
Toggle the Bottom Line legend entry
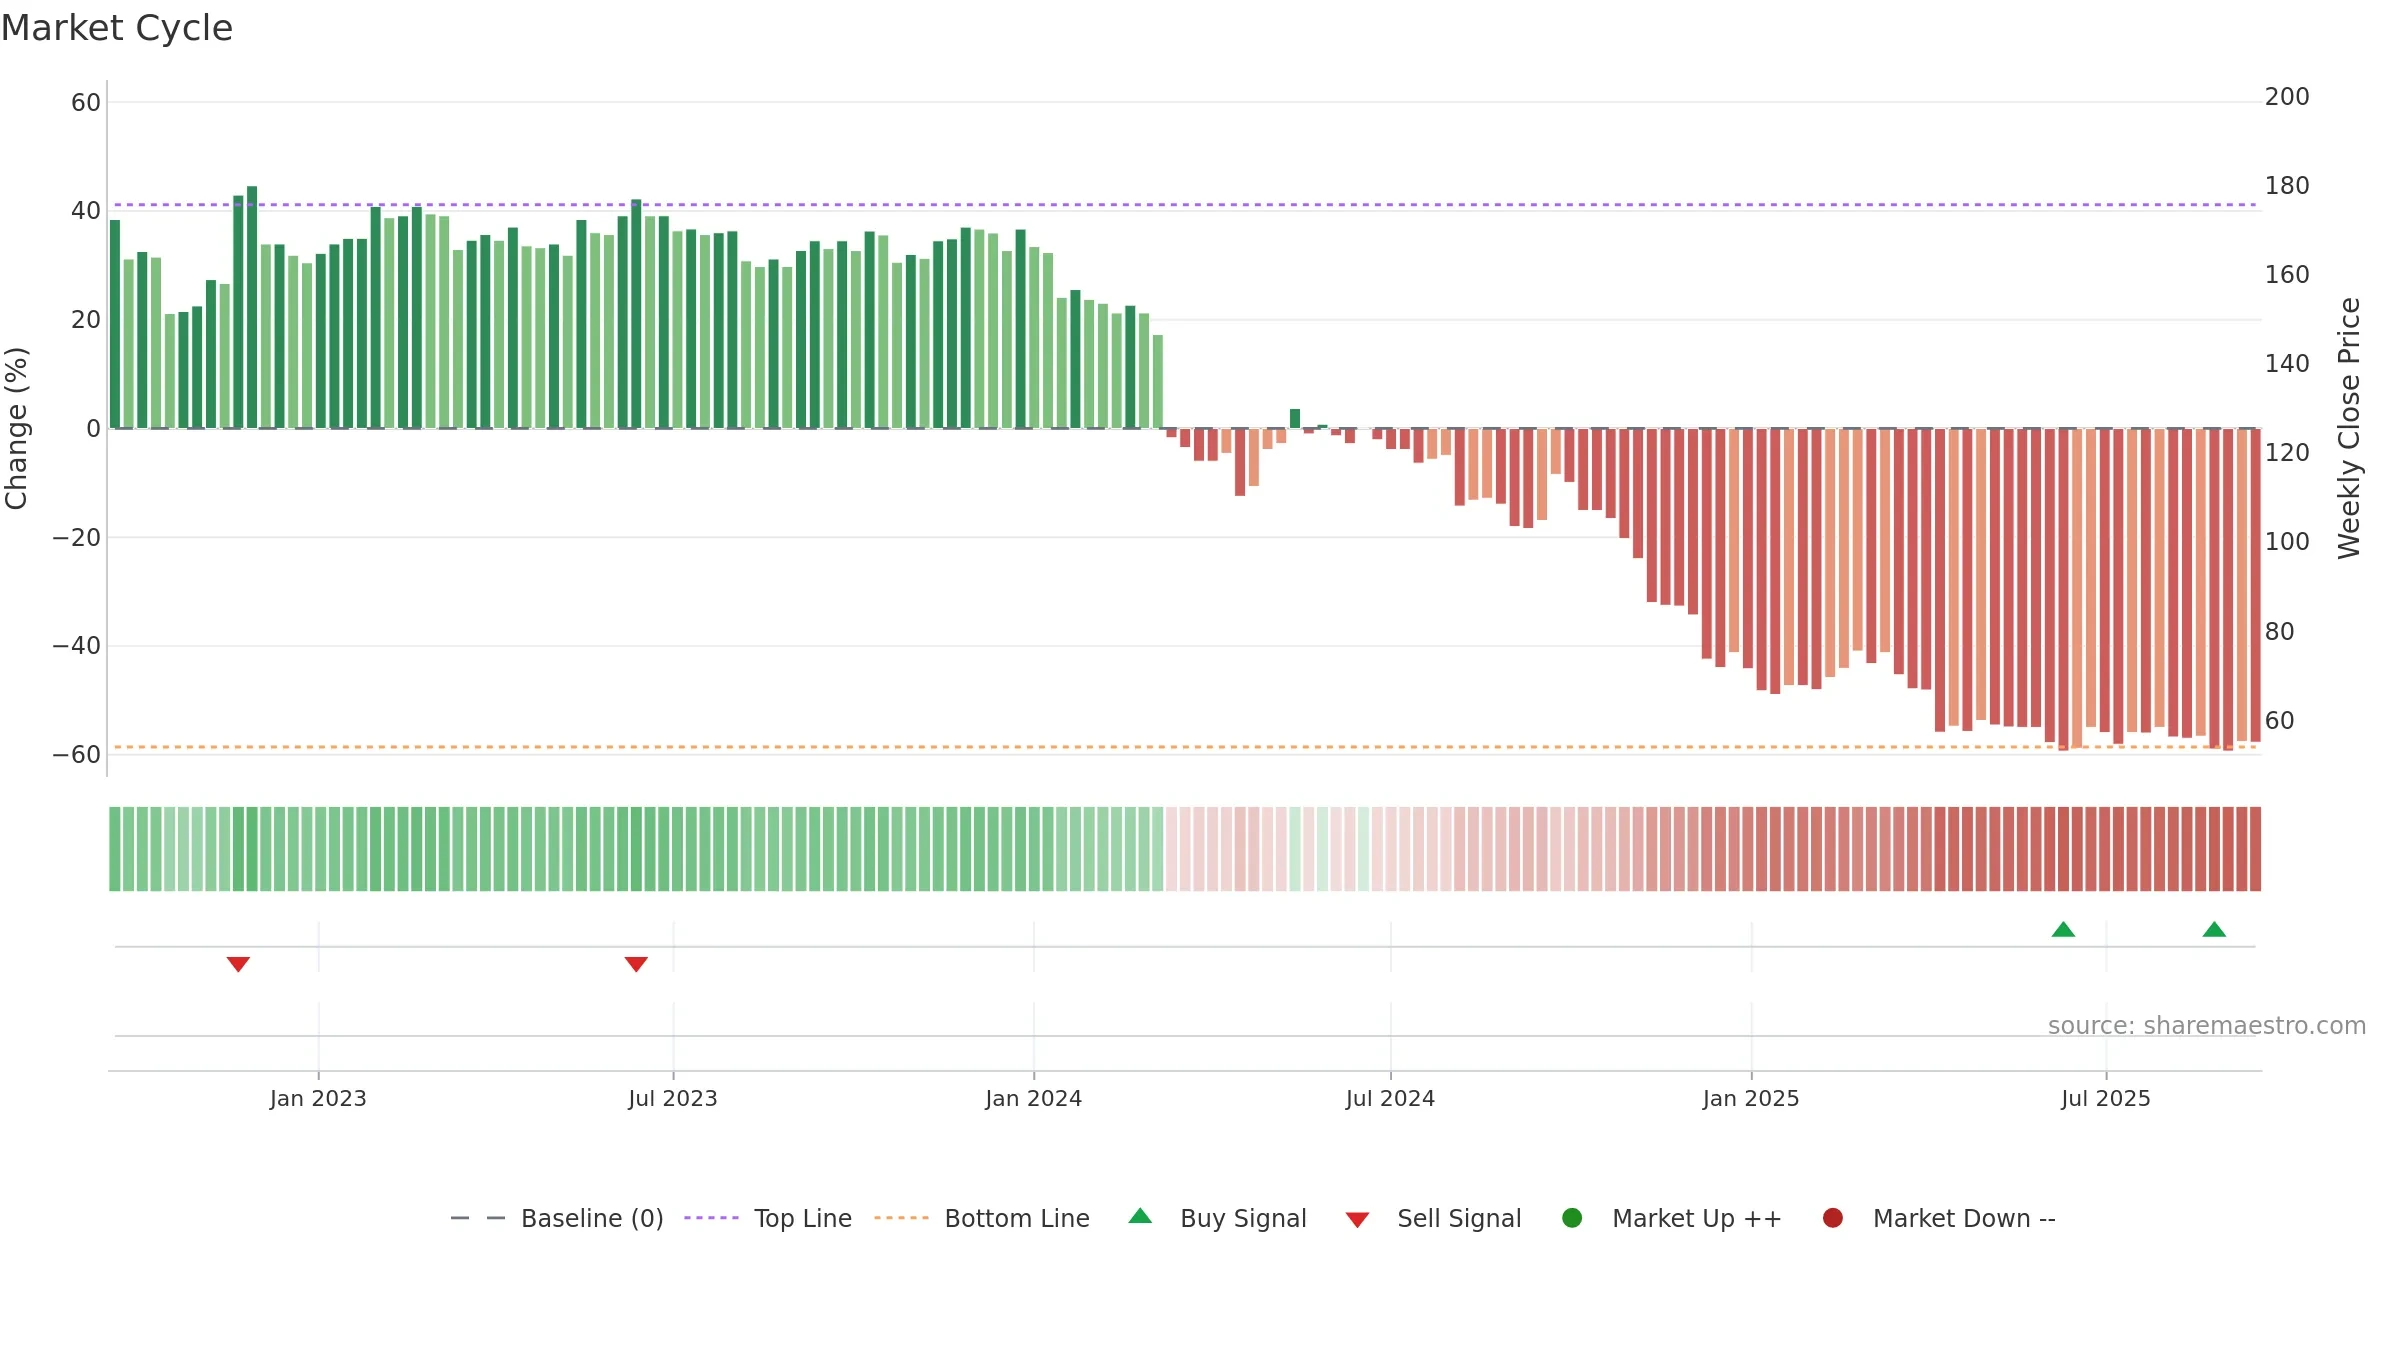(982, 1218)
